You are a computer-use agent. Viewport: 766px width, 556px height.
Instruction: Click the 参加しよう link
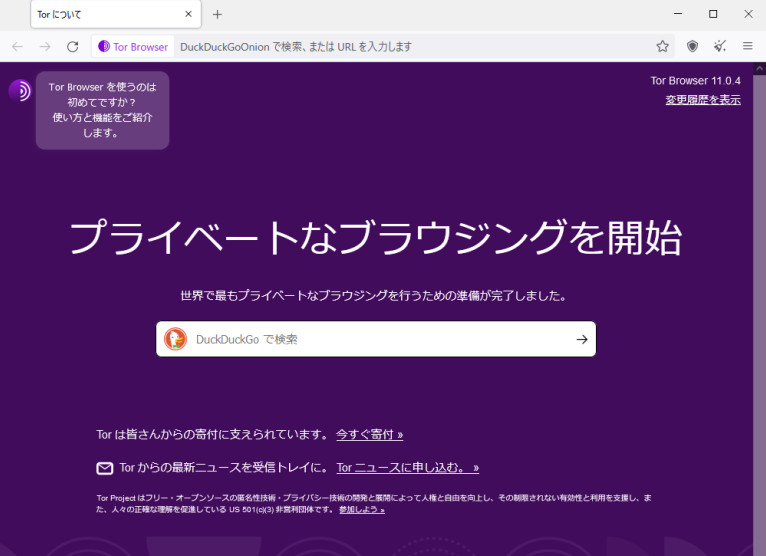(362, 510)
